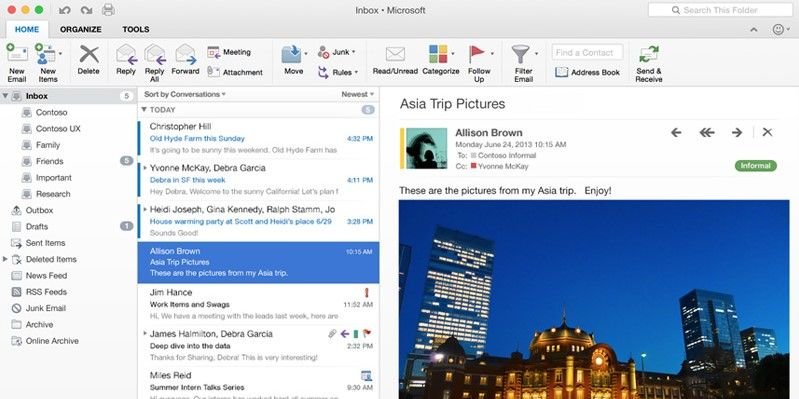Change the Newest sort order dropdown
The width and height of the screenshot is (799, 399).
tap(358, 94)
